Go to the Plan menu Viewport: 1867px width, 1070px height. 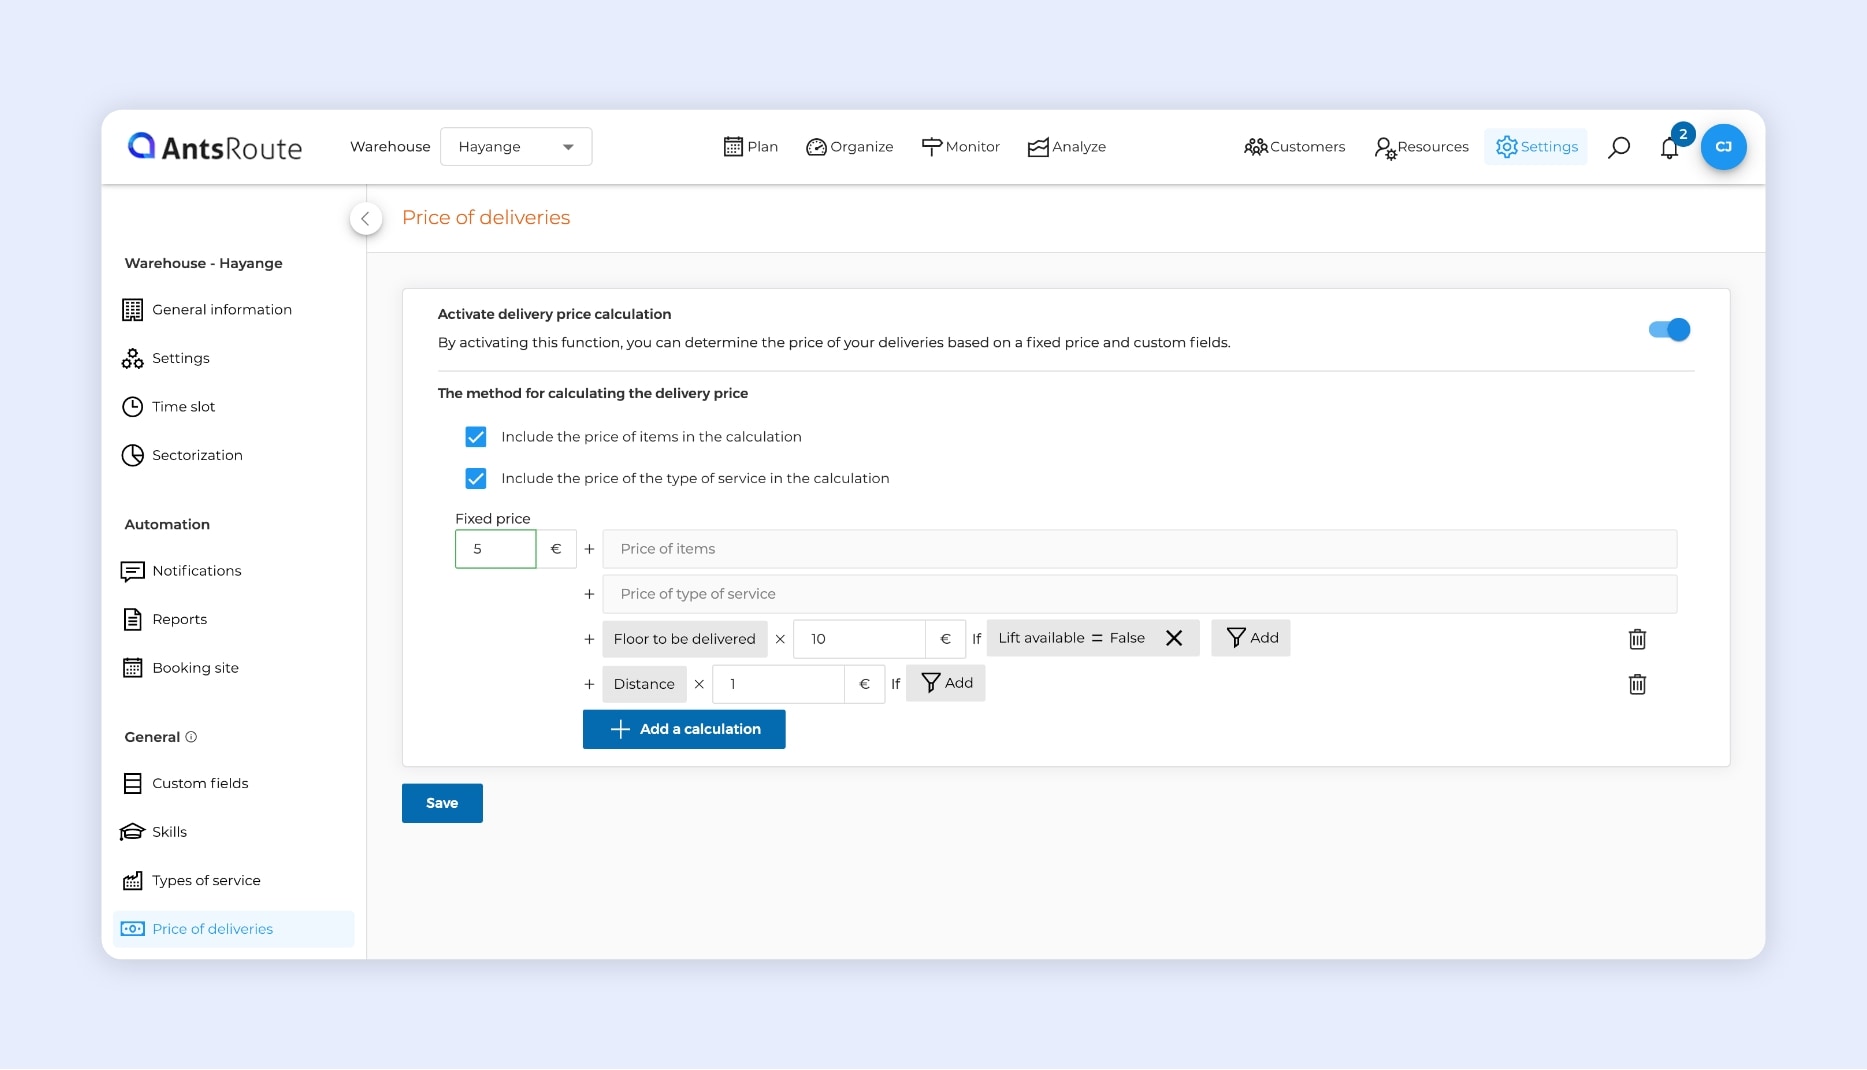(x=750, y=147)
